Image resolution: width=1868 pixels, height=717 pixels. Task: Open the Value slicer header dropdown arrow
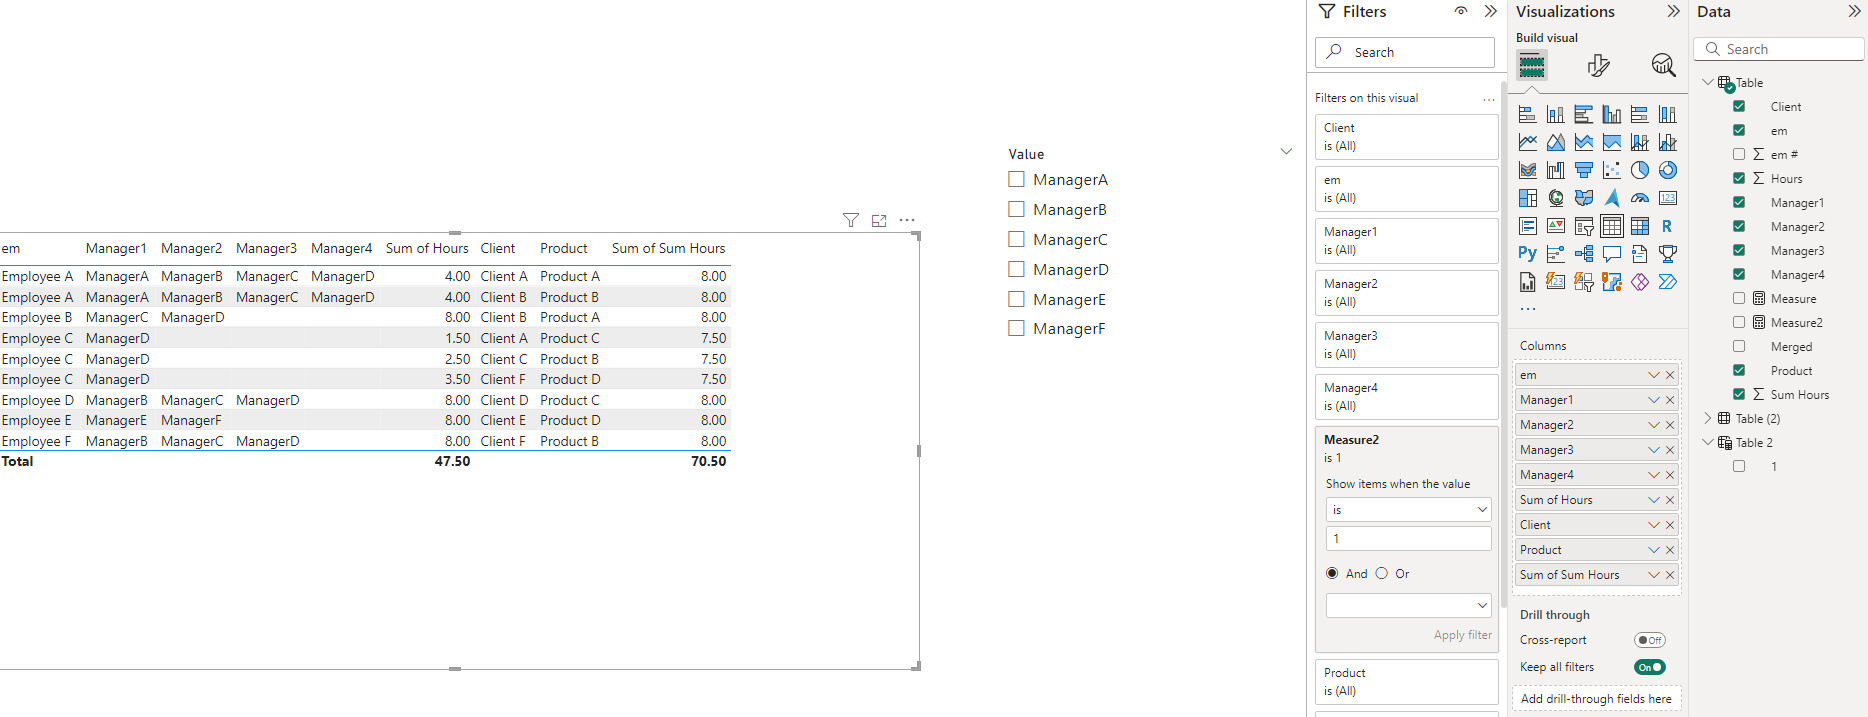1286,152
